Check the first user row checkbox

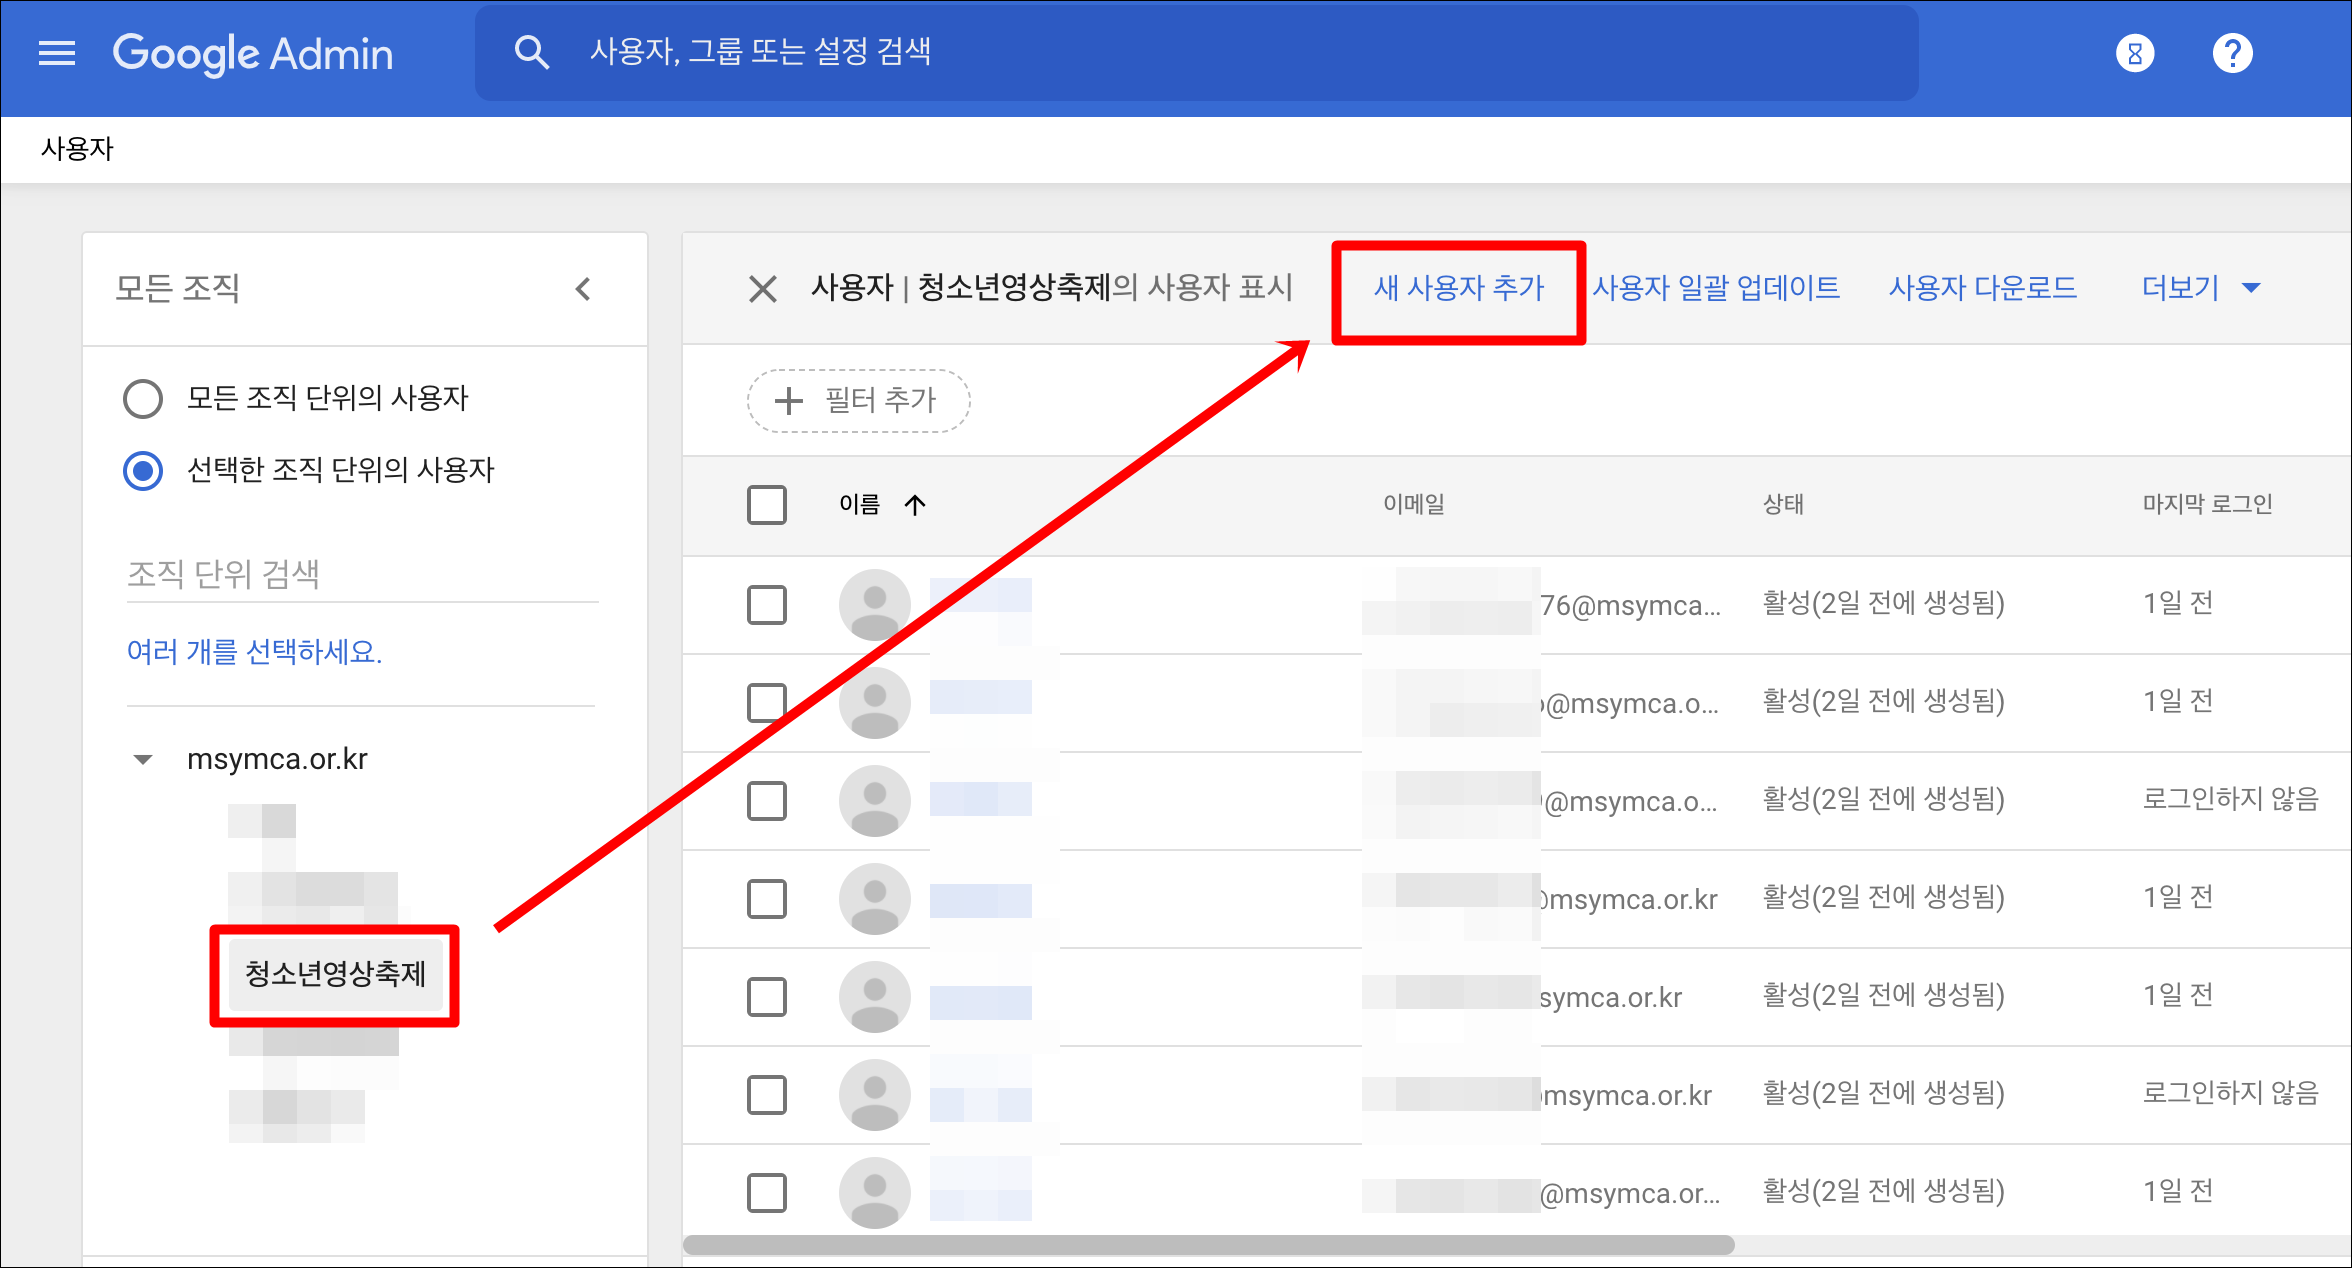point(767,604)
